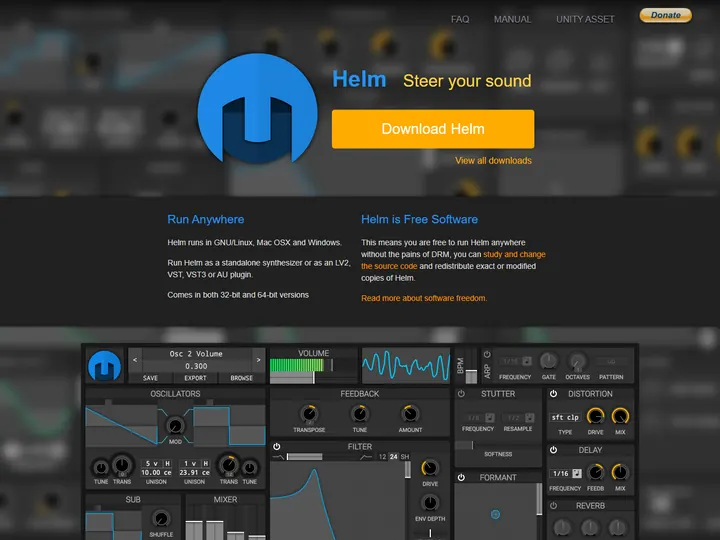Click the blue formant XY pad handle

pyautogui.click(x=495, y=514)
